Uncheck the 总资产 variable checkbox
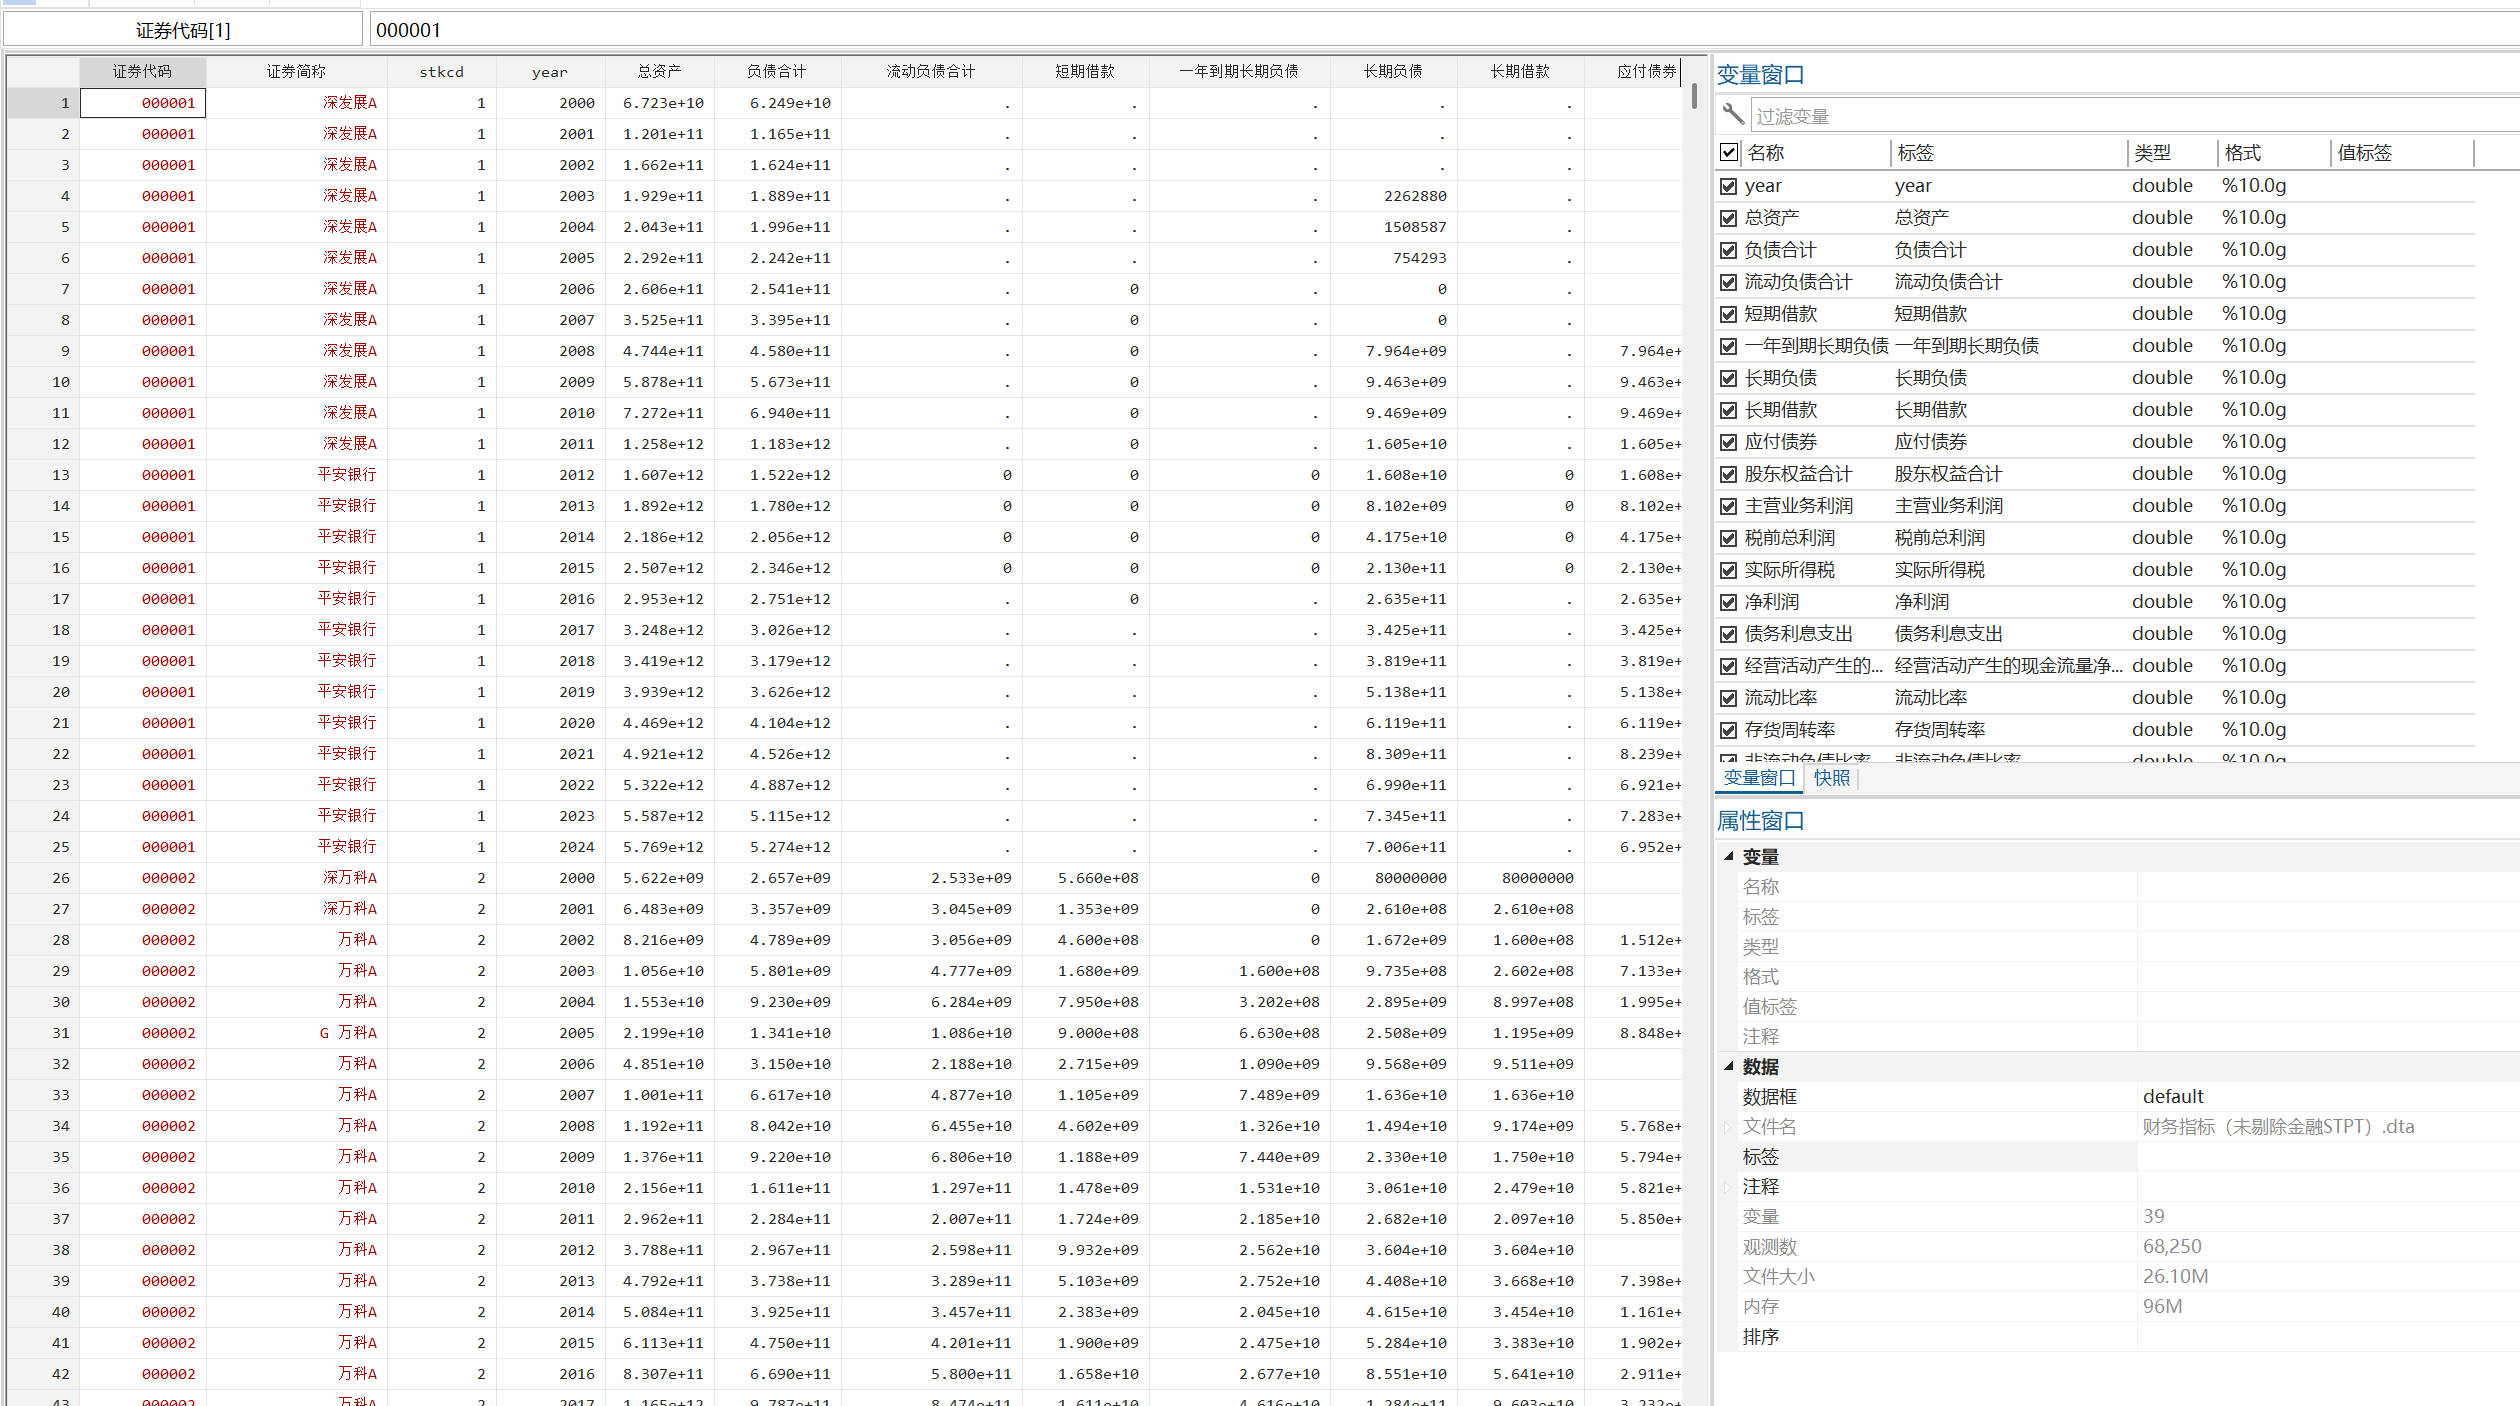 1729,218
